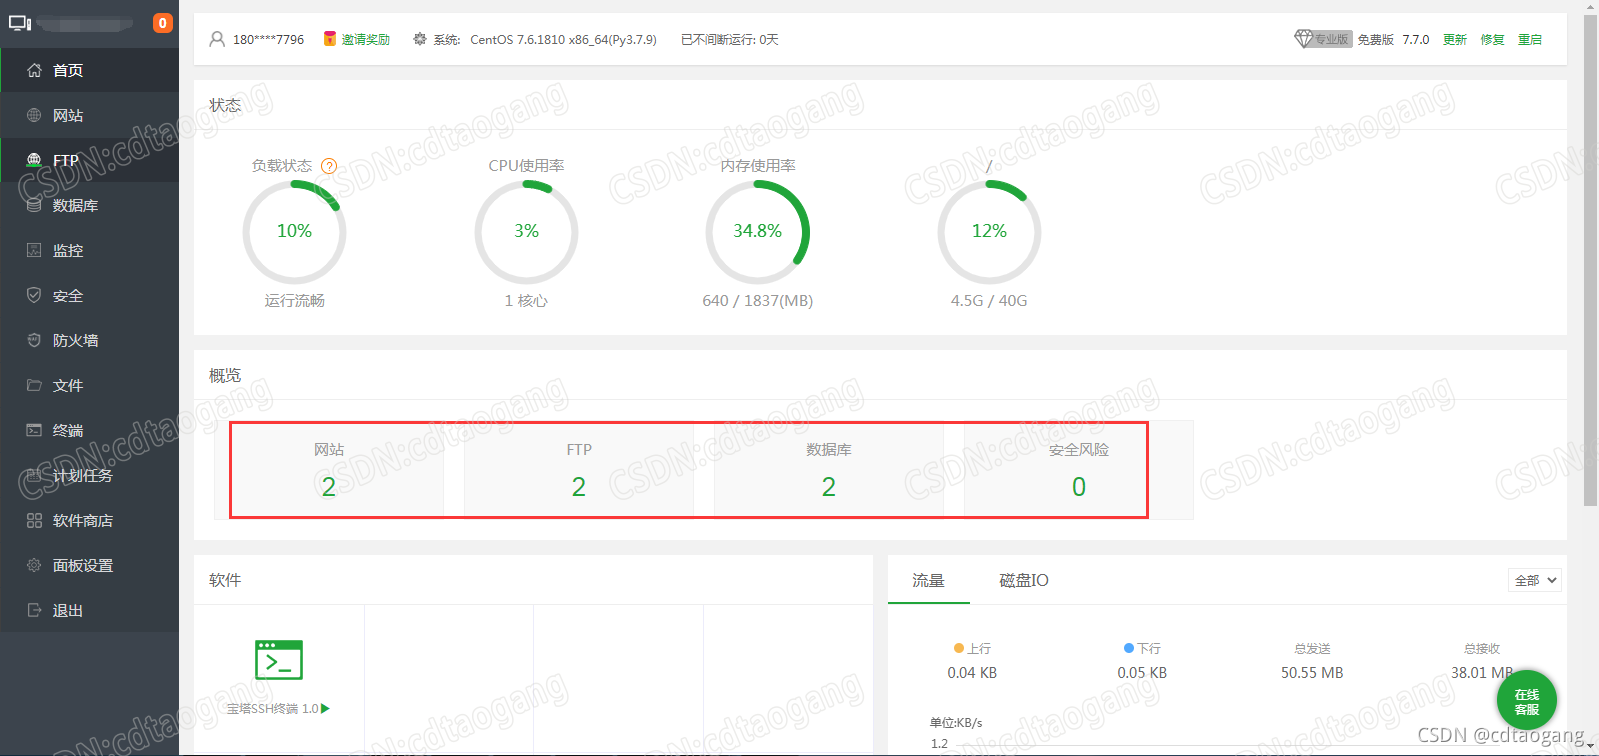Click the gift icon beside 邀请奖励
The width and height of the screenshot is (1599, 756).
click(x=329, y=39)
